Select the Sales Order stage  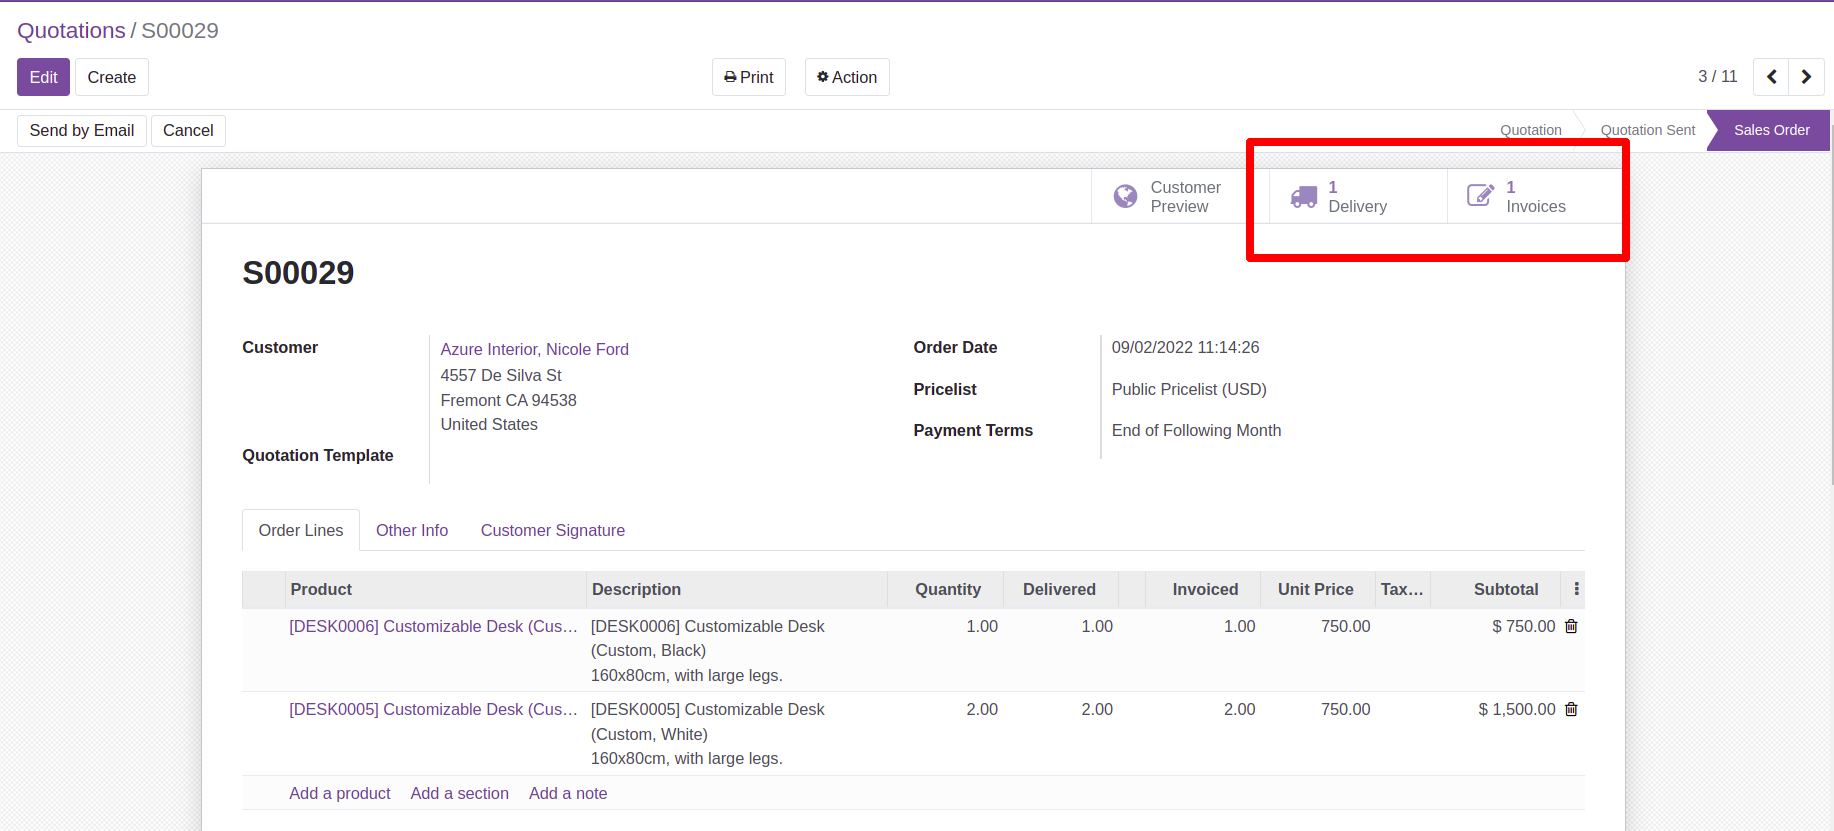[1771, 130]
